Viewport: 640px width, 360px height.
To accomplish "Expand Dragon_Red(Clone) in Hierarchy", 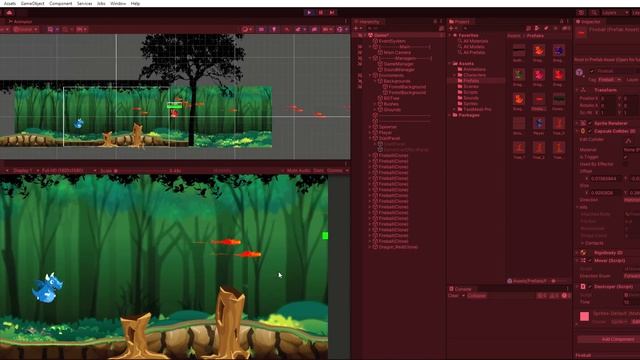I will coord(370,247).
